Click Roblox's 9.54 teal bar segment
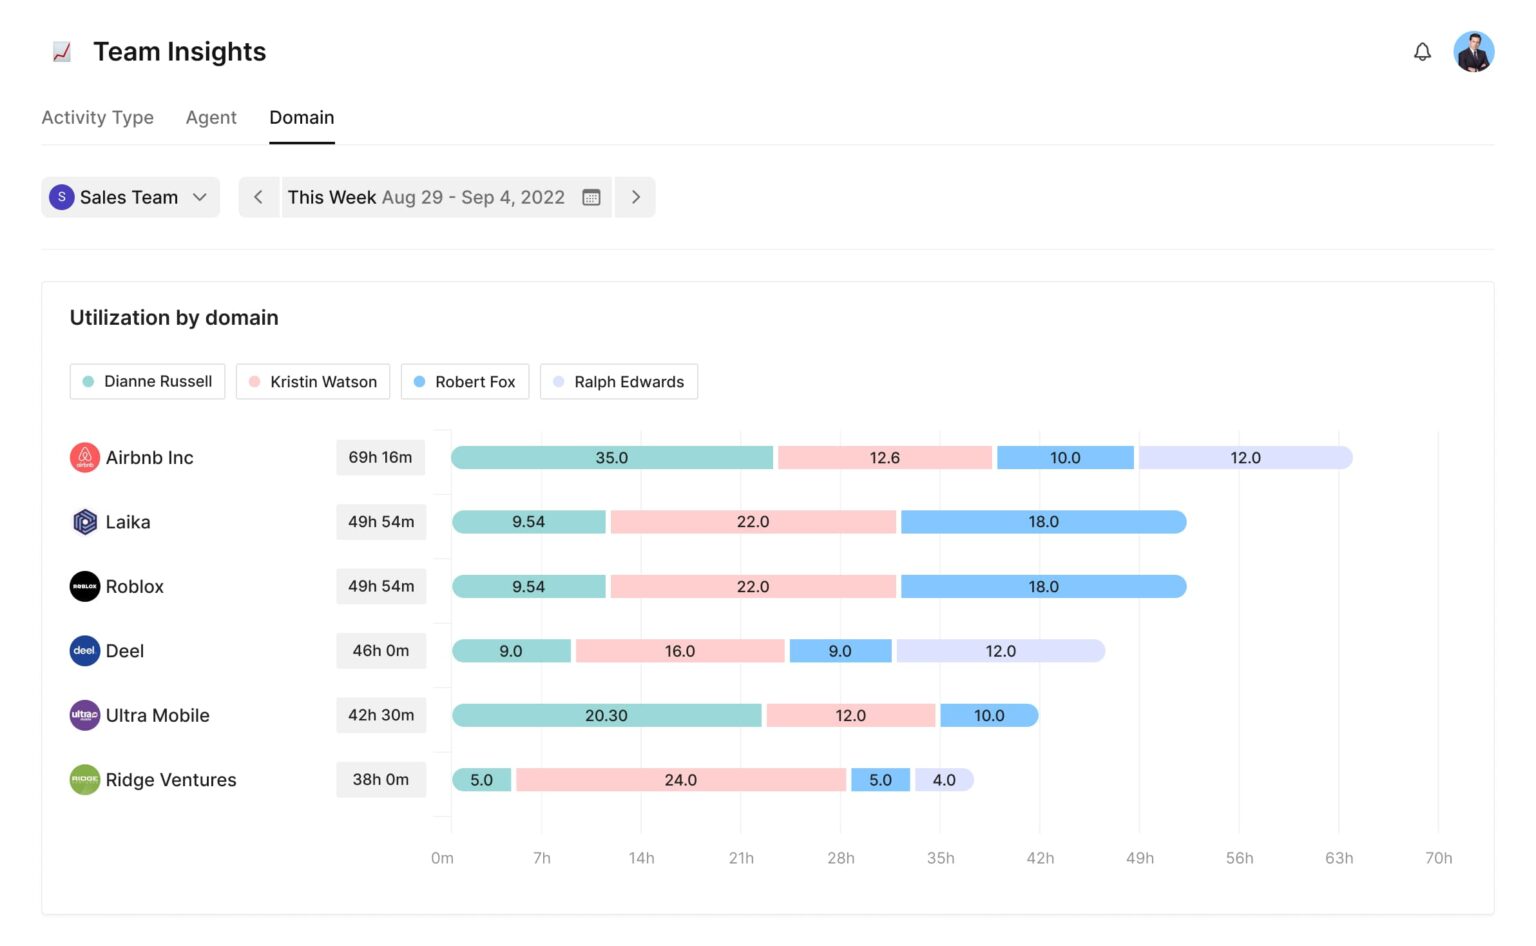 click(x=529, y=586)
